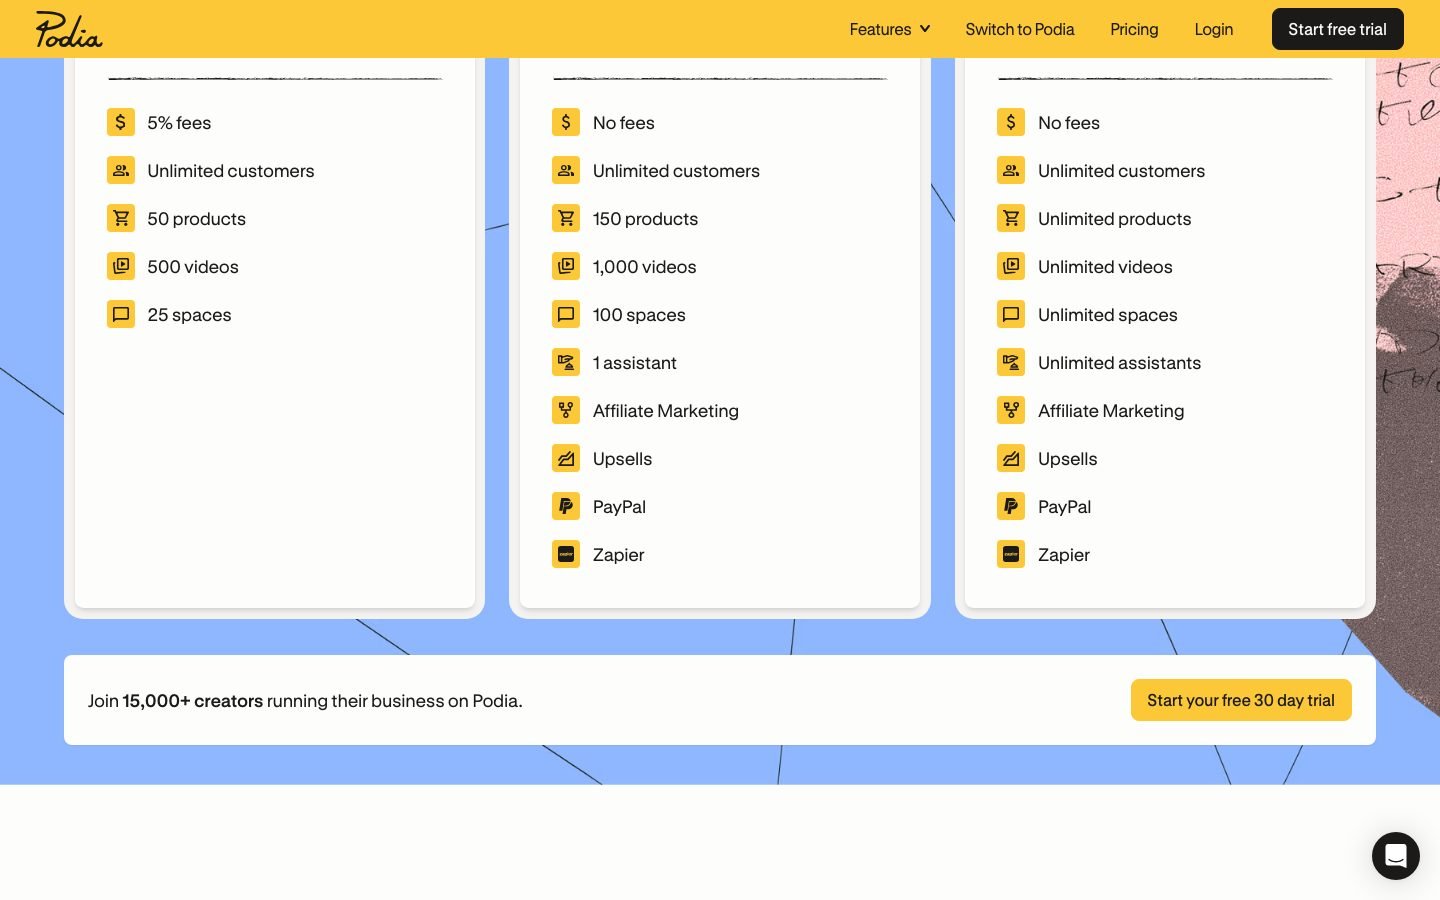Click the 150 products text
The image size is (1440, 900).
645,219
